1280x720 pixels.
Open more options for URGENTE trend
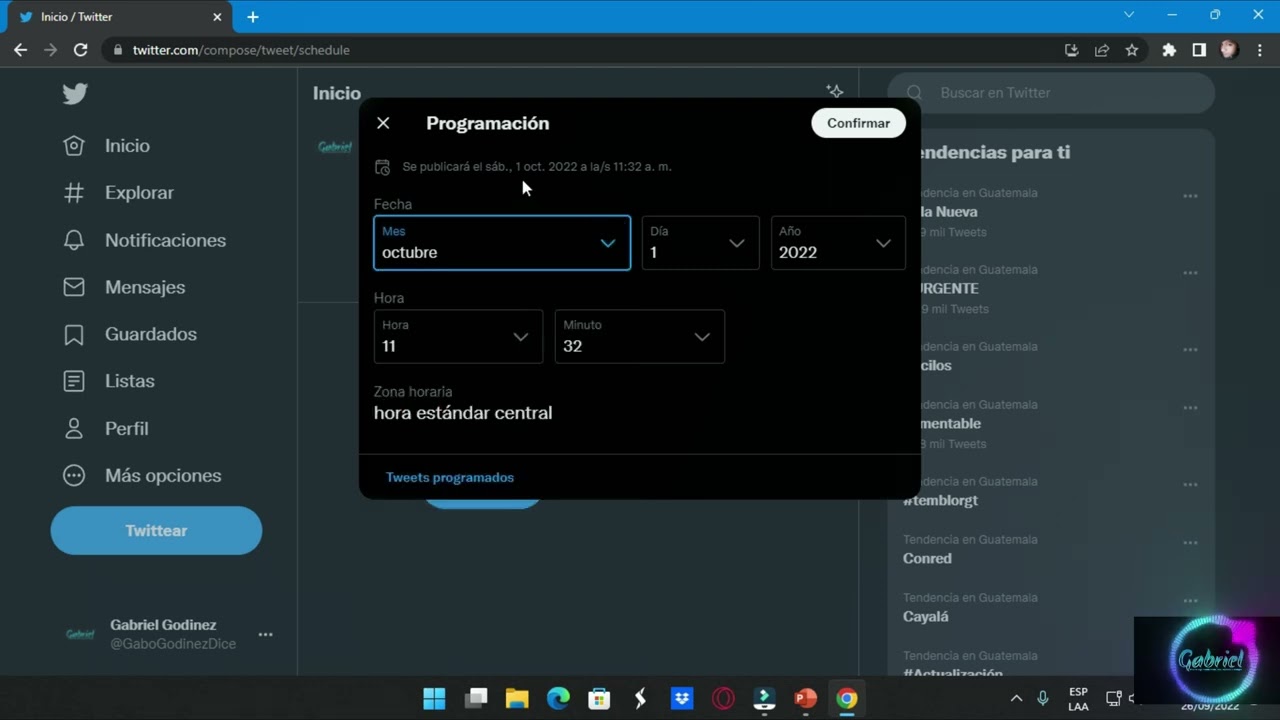click(x=1190, y=273)
